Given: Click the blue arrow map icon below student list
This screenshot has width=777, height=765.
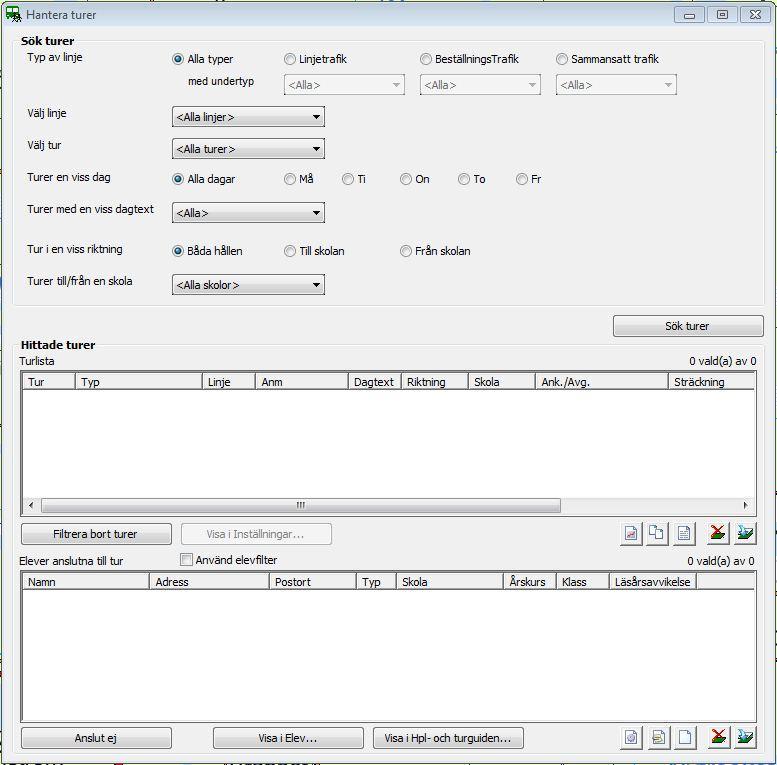Looking at the screenshot, I should pos(745,738).
